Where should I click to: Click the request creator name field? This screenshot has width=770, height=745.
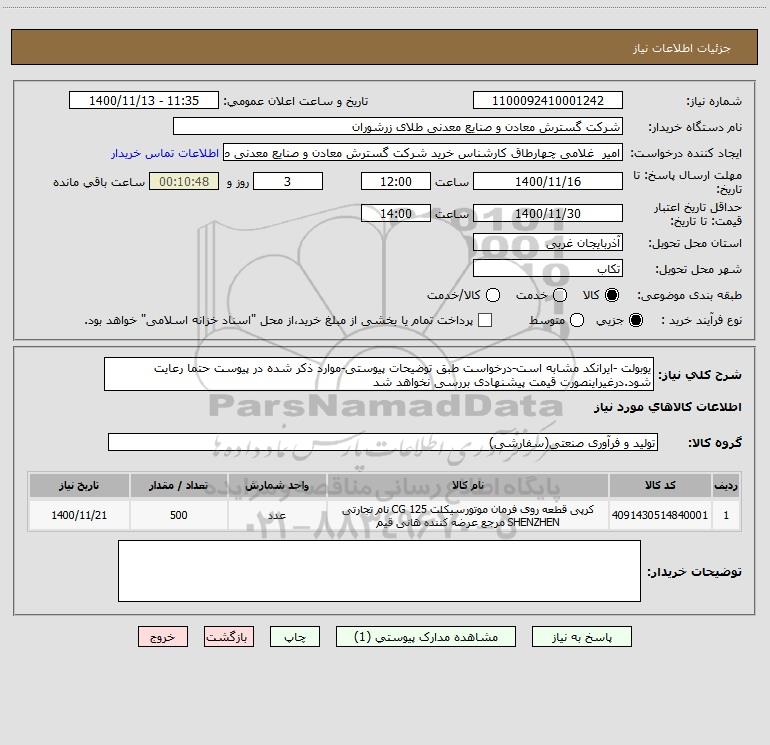(423, 153)
